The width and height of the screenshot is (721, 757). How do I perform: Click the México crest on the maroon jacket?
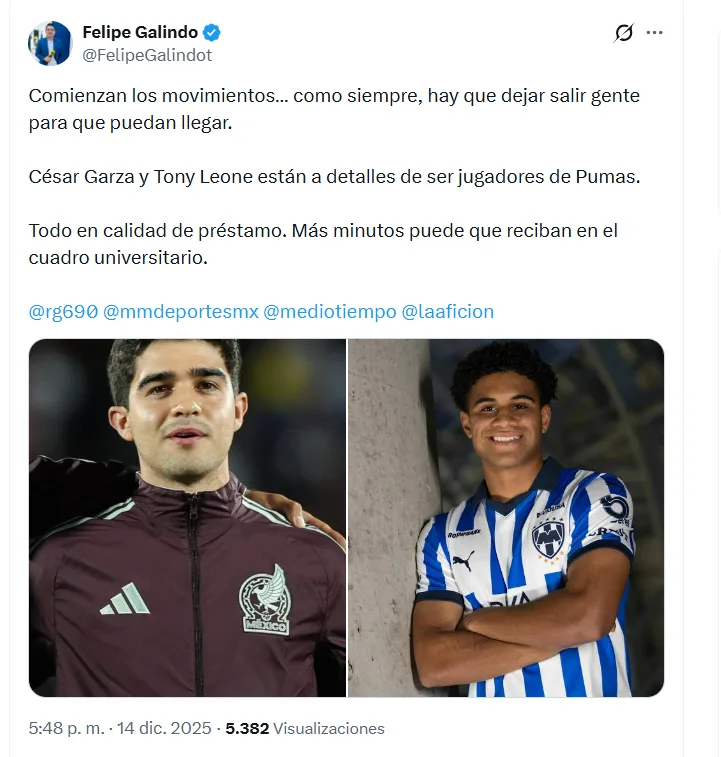(x=265, y=600)
